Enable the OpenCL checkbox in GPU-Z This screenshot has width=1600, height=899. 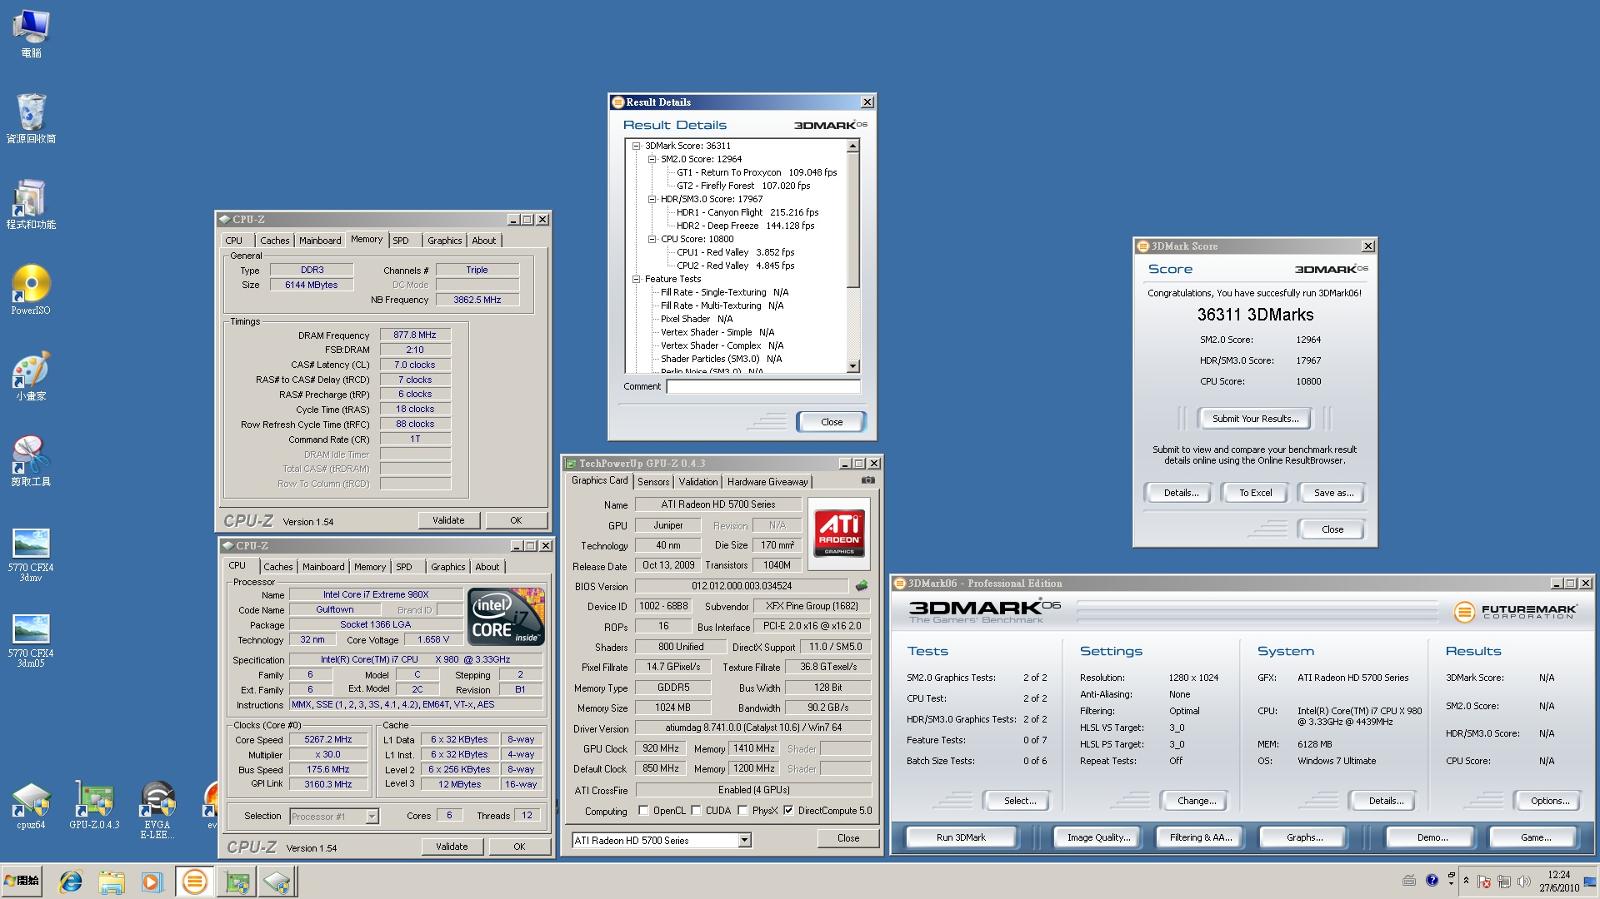pos(643,811)
